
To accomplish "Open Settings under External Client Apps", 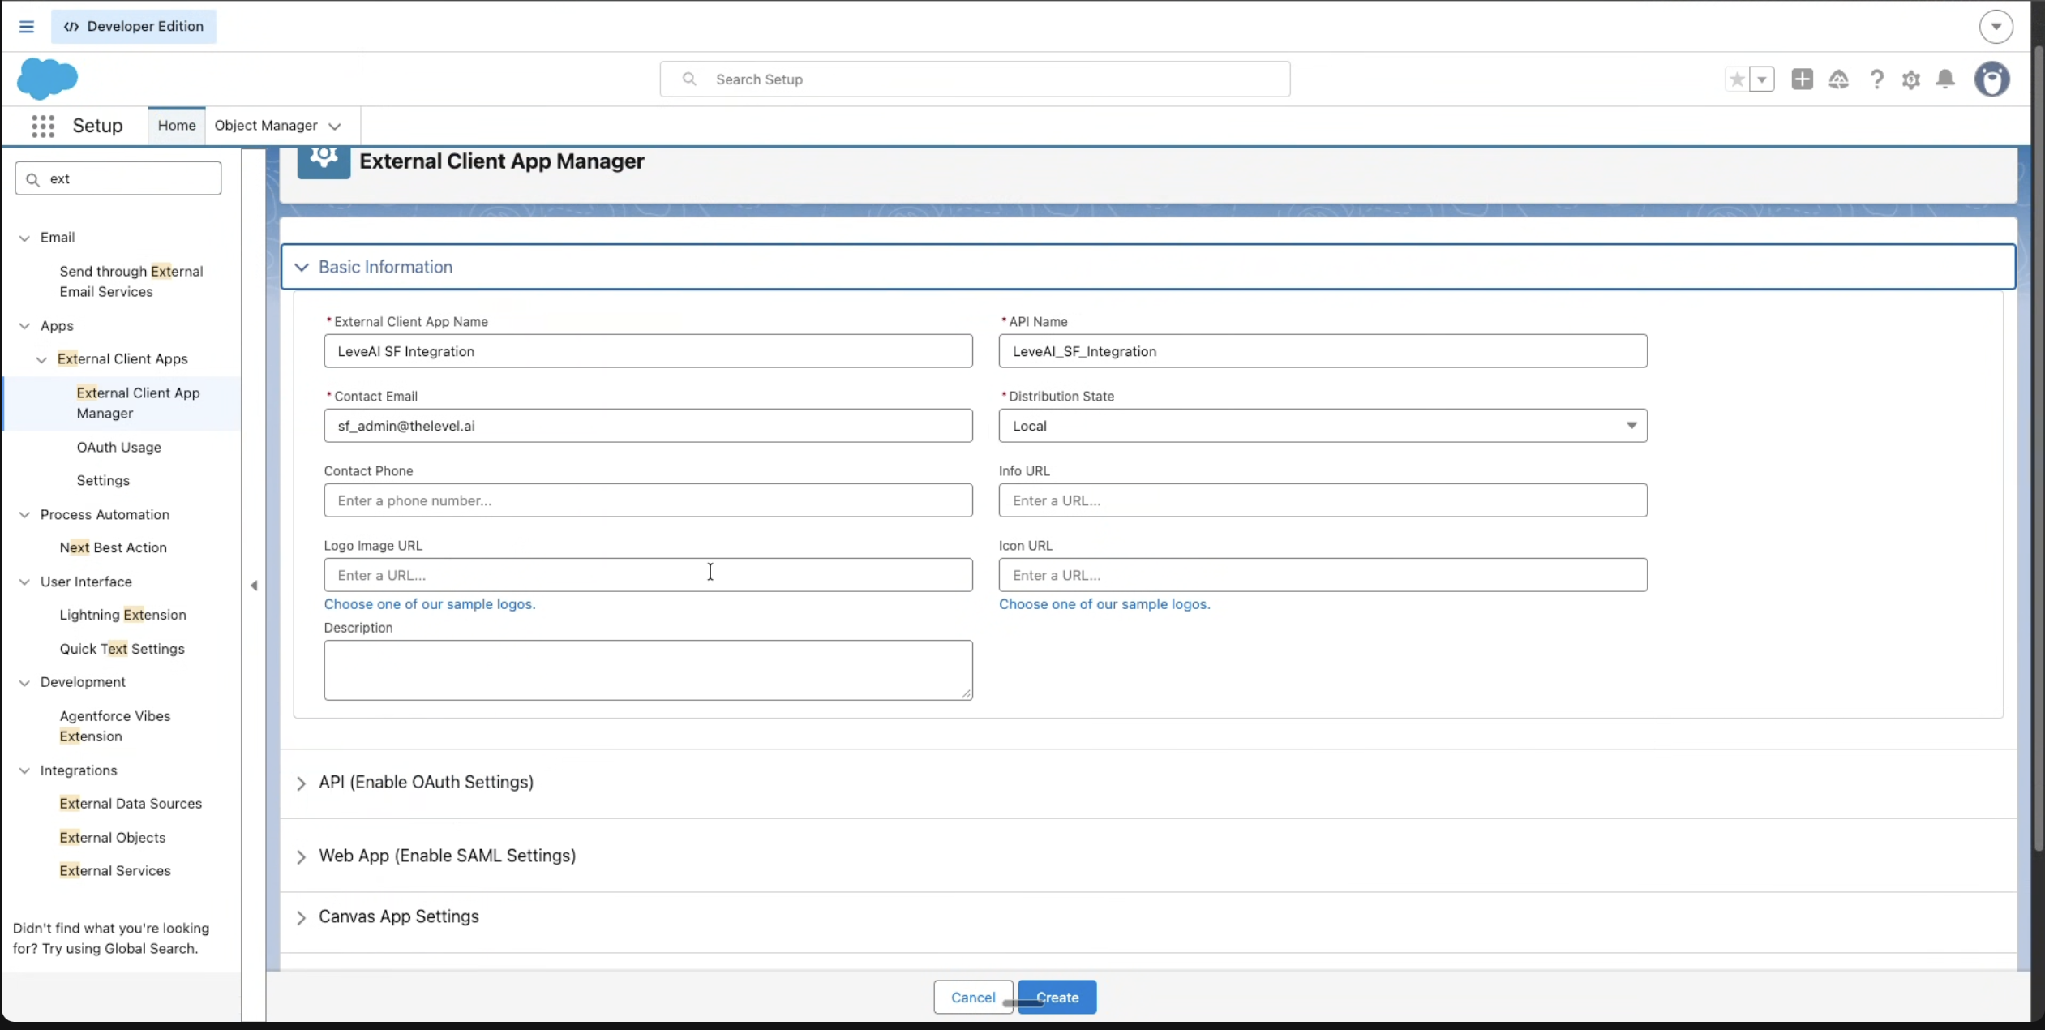I will (x=103, y=480).
